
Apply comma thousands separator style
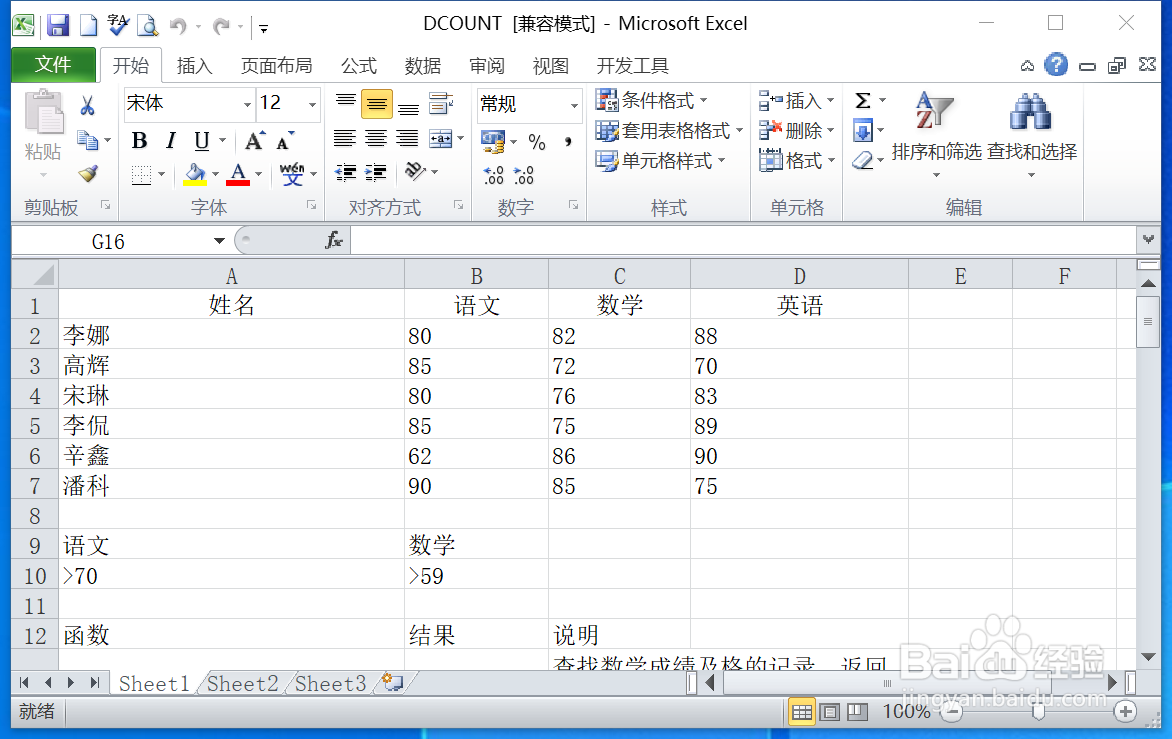click(x=568, y=142)
